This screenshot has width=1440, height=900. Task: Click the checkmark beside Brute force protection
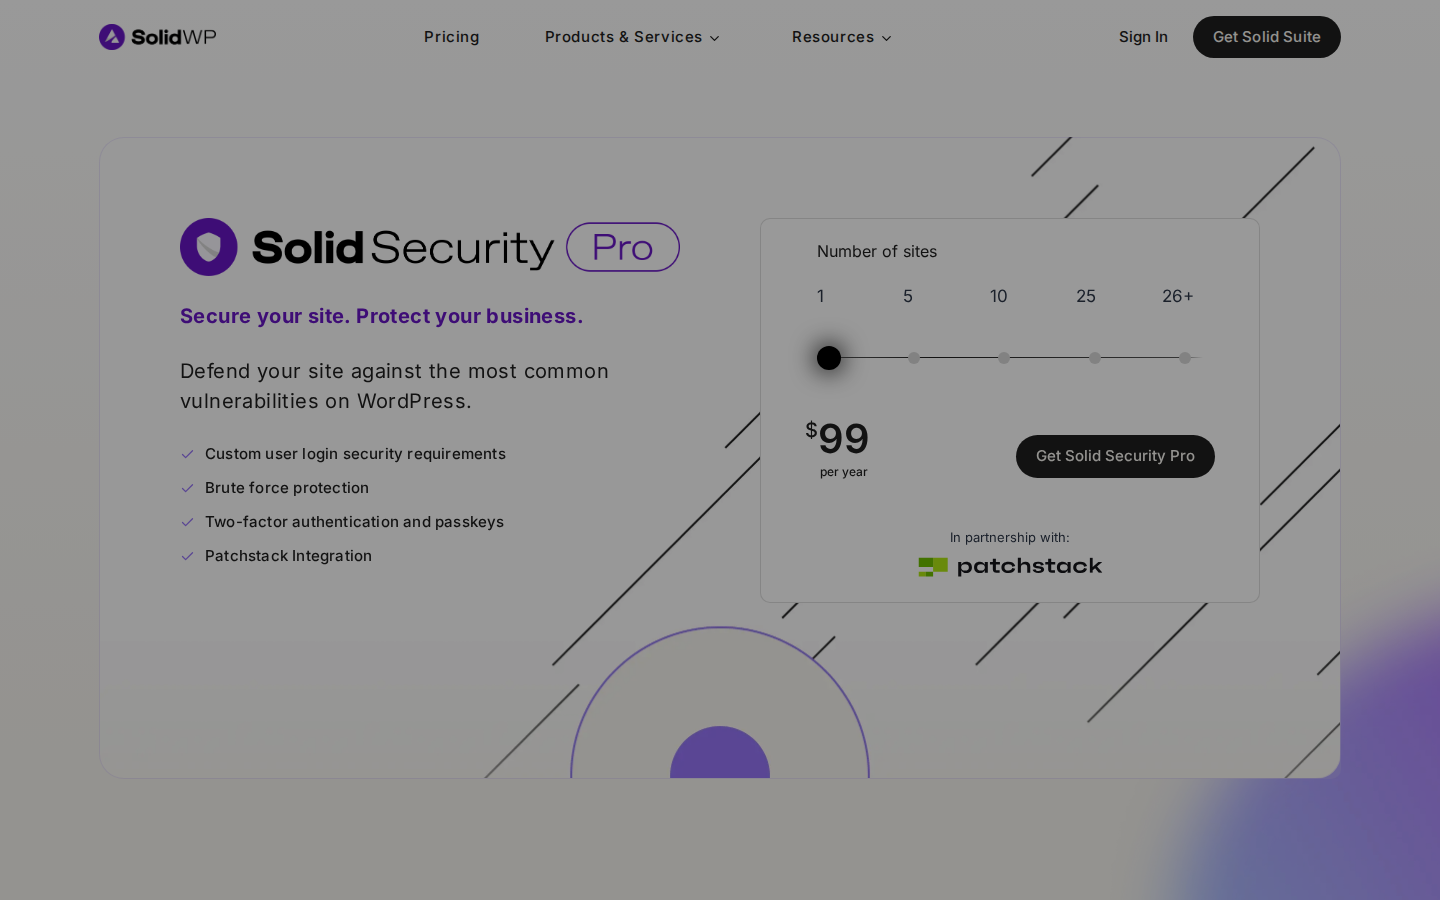click(x=188, y=488)
